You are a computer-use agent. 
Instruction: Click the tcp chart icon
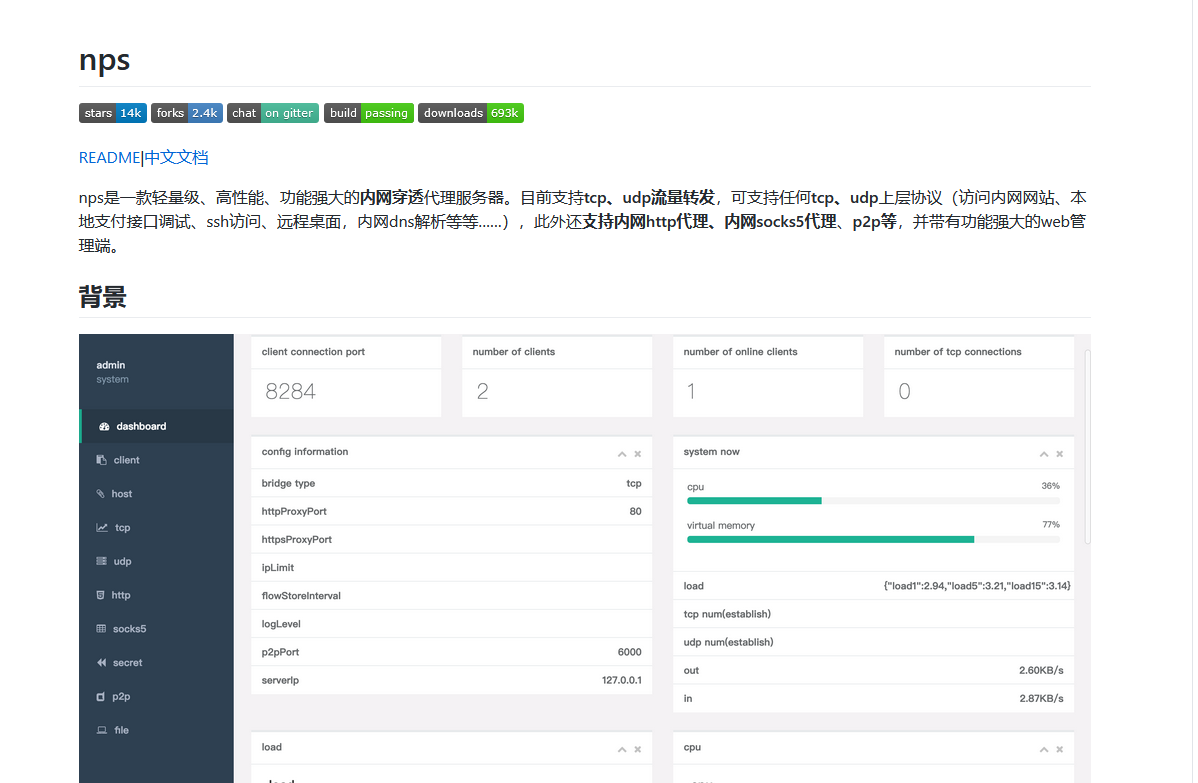coord(102,527)
